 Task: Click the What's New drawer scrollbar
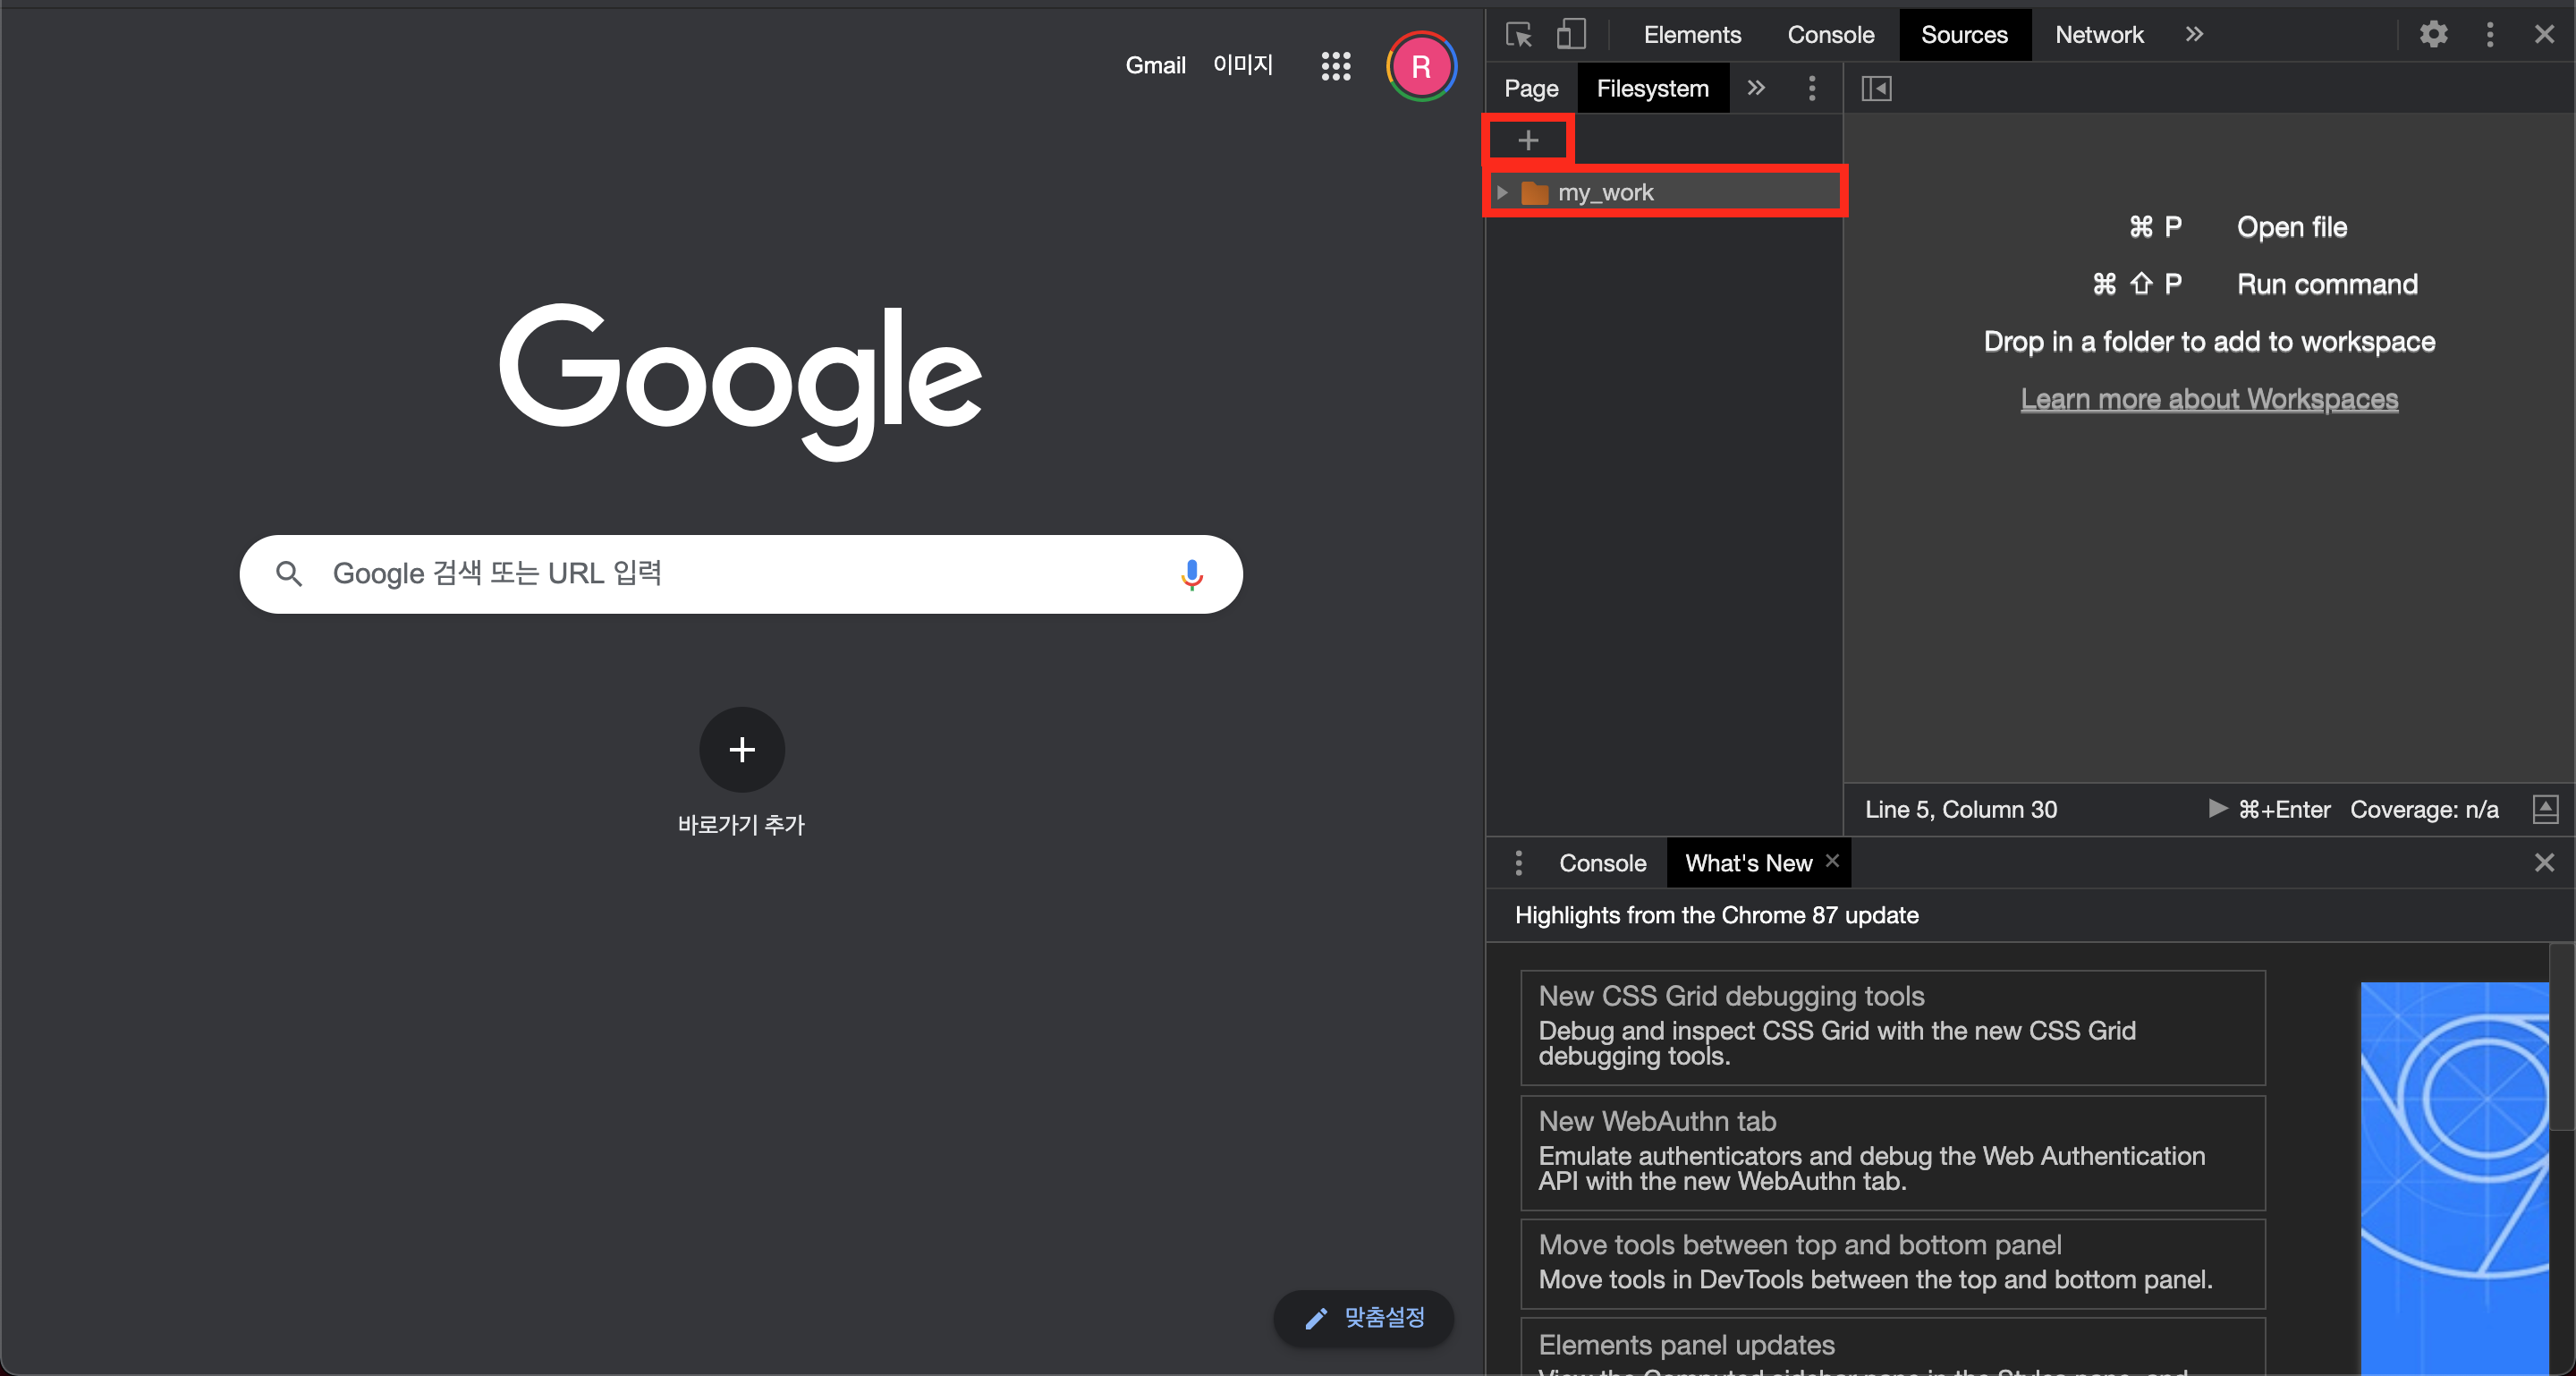point(2561,1037)
